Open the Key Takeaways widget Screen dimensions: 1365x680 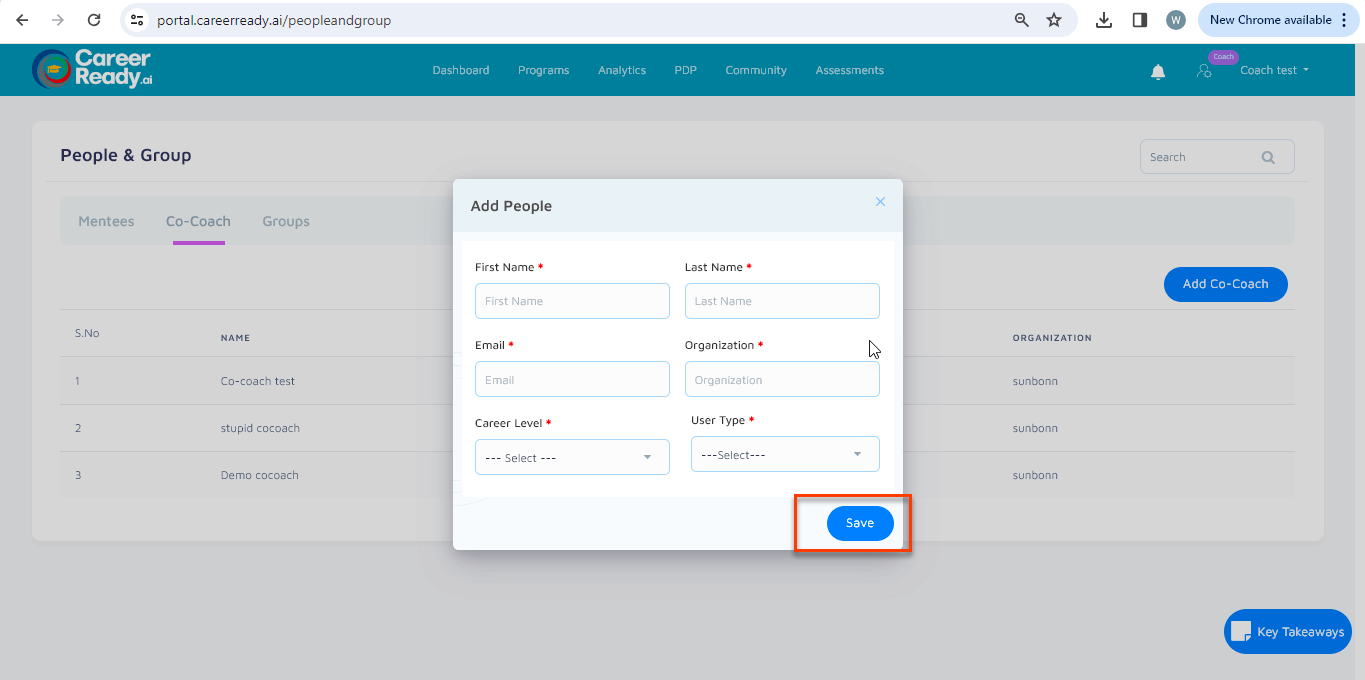[x=1288, y=632]
